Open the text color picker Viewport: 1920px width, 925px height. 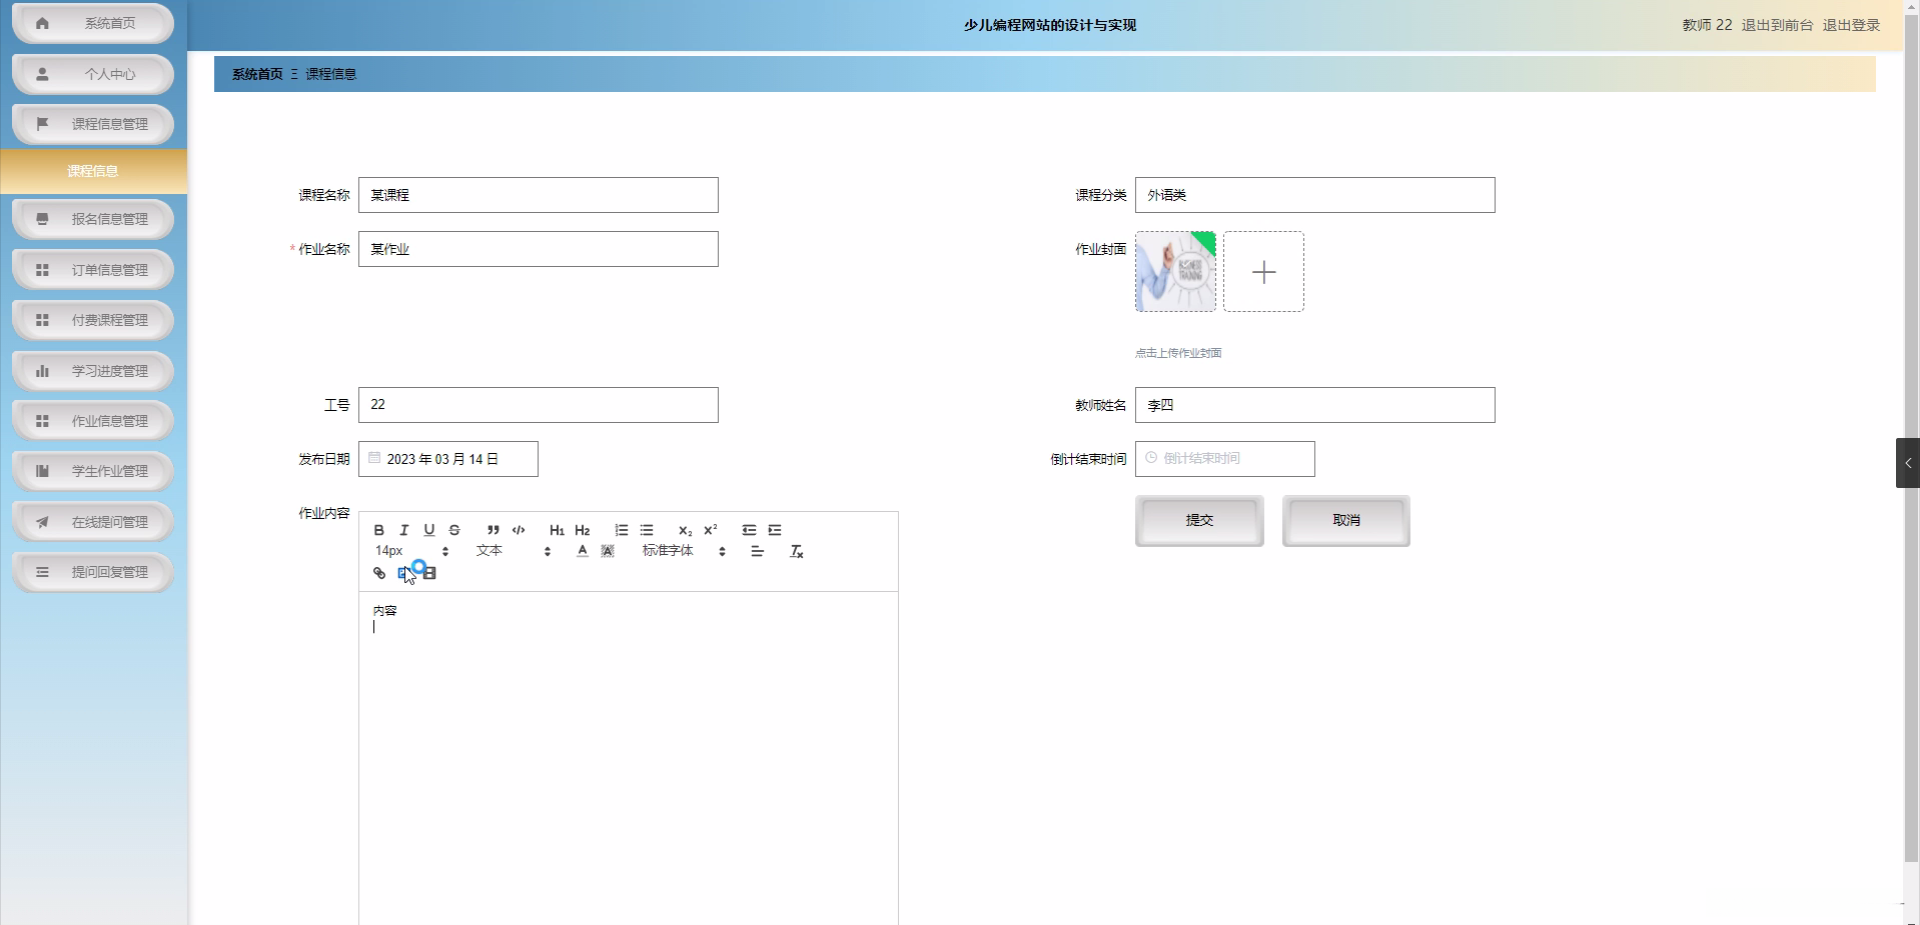[582, 551]
